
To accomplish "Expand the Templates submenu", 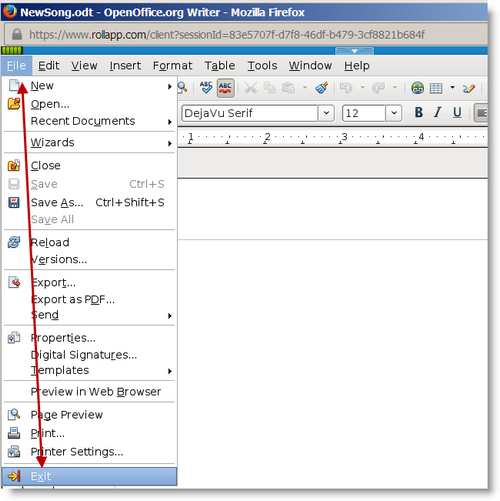I will (x=89, y=370).
